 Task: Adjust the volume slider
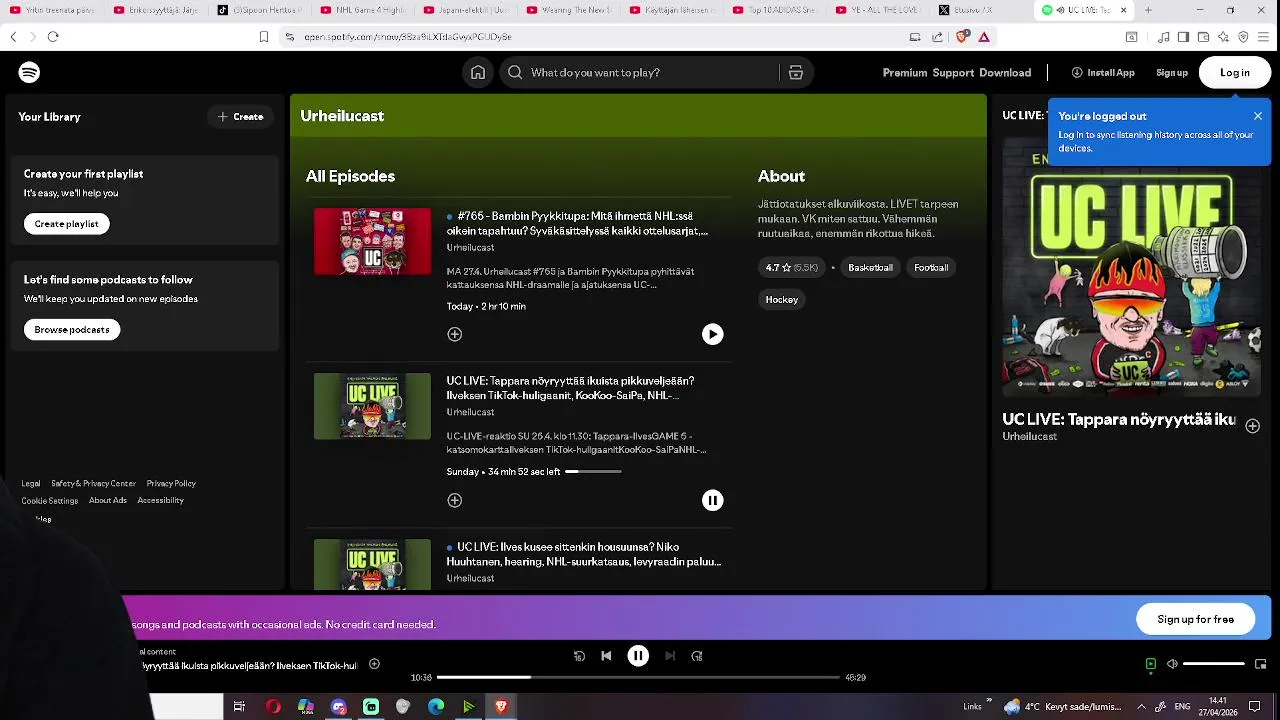click(x=1214, y=664)
